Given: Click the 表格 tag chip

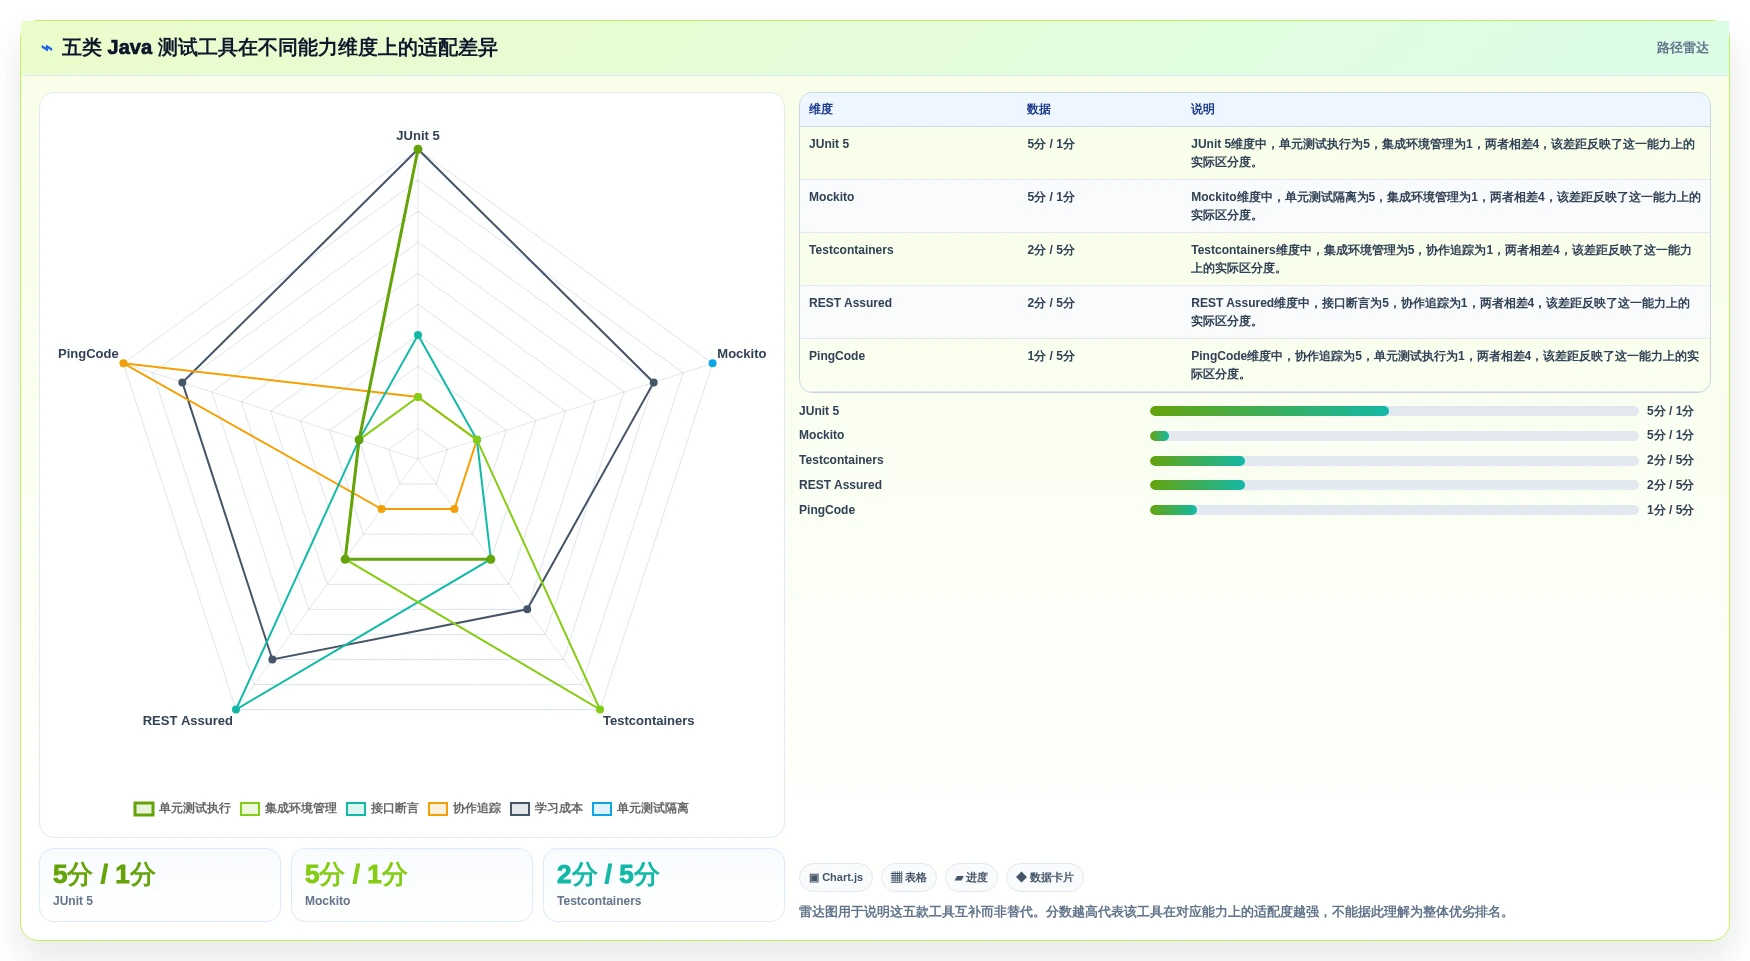Looking at the screenshot, I should pos(908,878).
